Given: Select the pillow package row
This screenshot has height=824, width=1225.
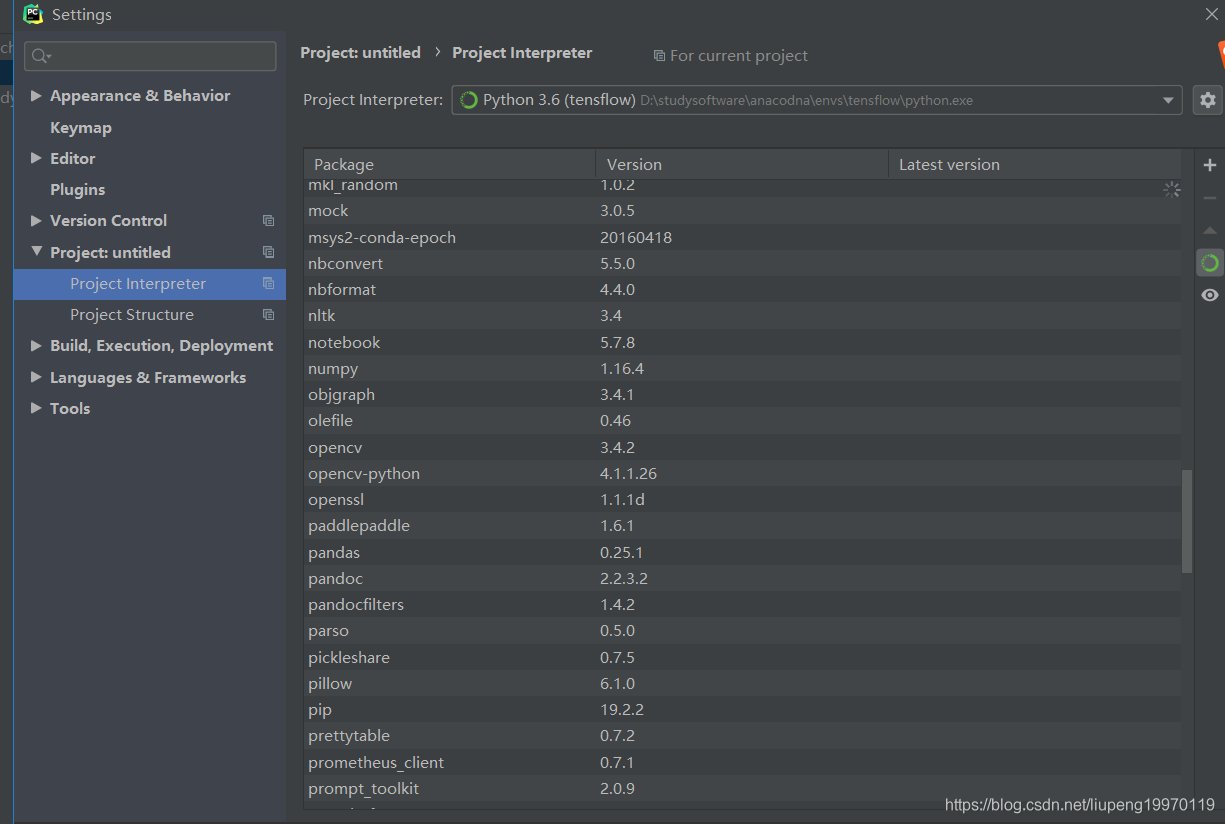Looking at the screenshot, I should click(x=743, y=684).
